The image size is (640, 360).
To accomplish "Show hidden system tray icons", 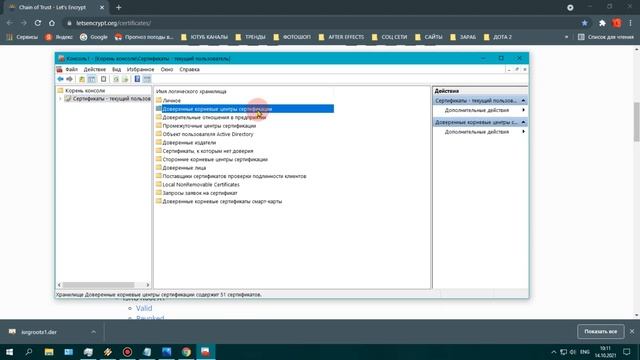I will click(x=553, y=352).
